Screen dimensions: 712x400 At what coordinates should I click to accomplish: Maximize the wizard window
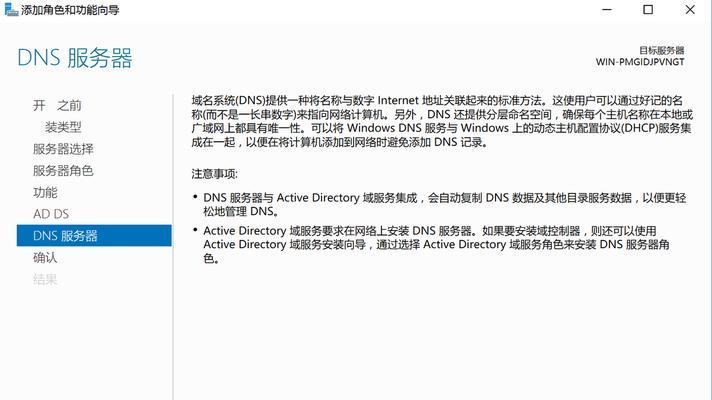(x=648, y=10)
